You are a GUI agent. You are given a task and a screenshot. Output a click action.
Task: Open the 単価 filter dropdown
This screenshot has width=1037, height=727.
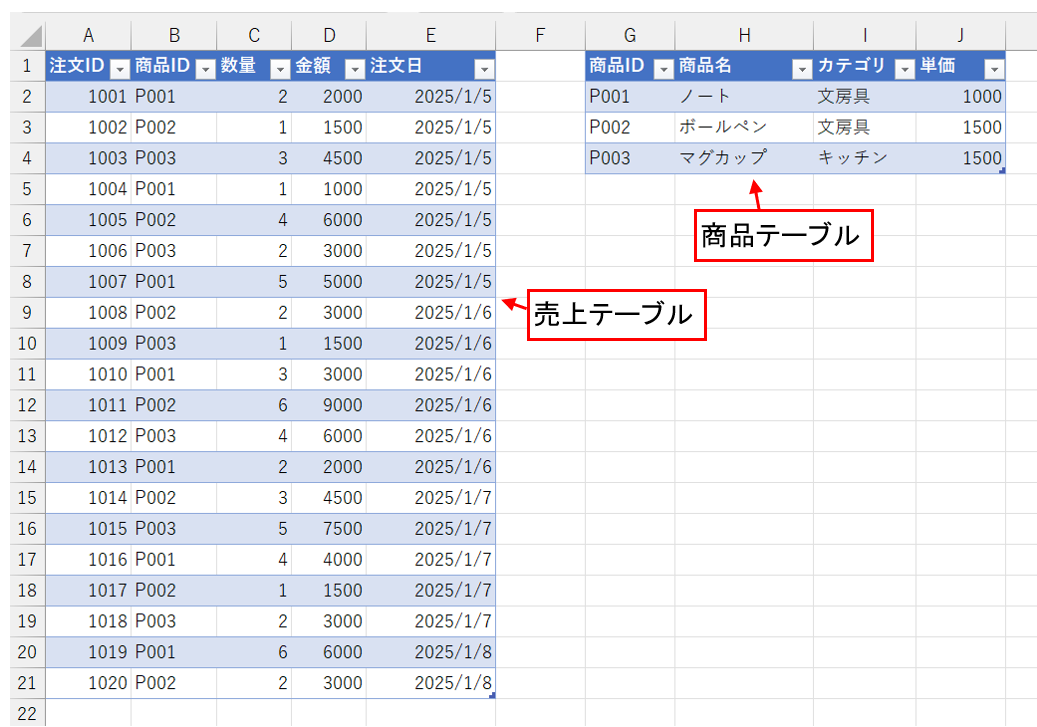[x=994, y=68]
